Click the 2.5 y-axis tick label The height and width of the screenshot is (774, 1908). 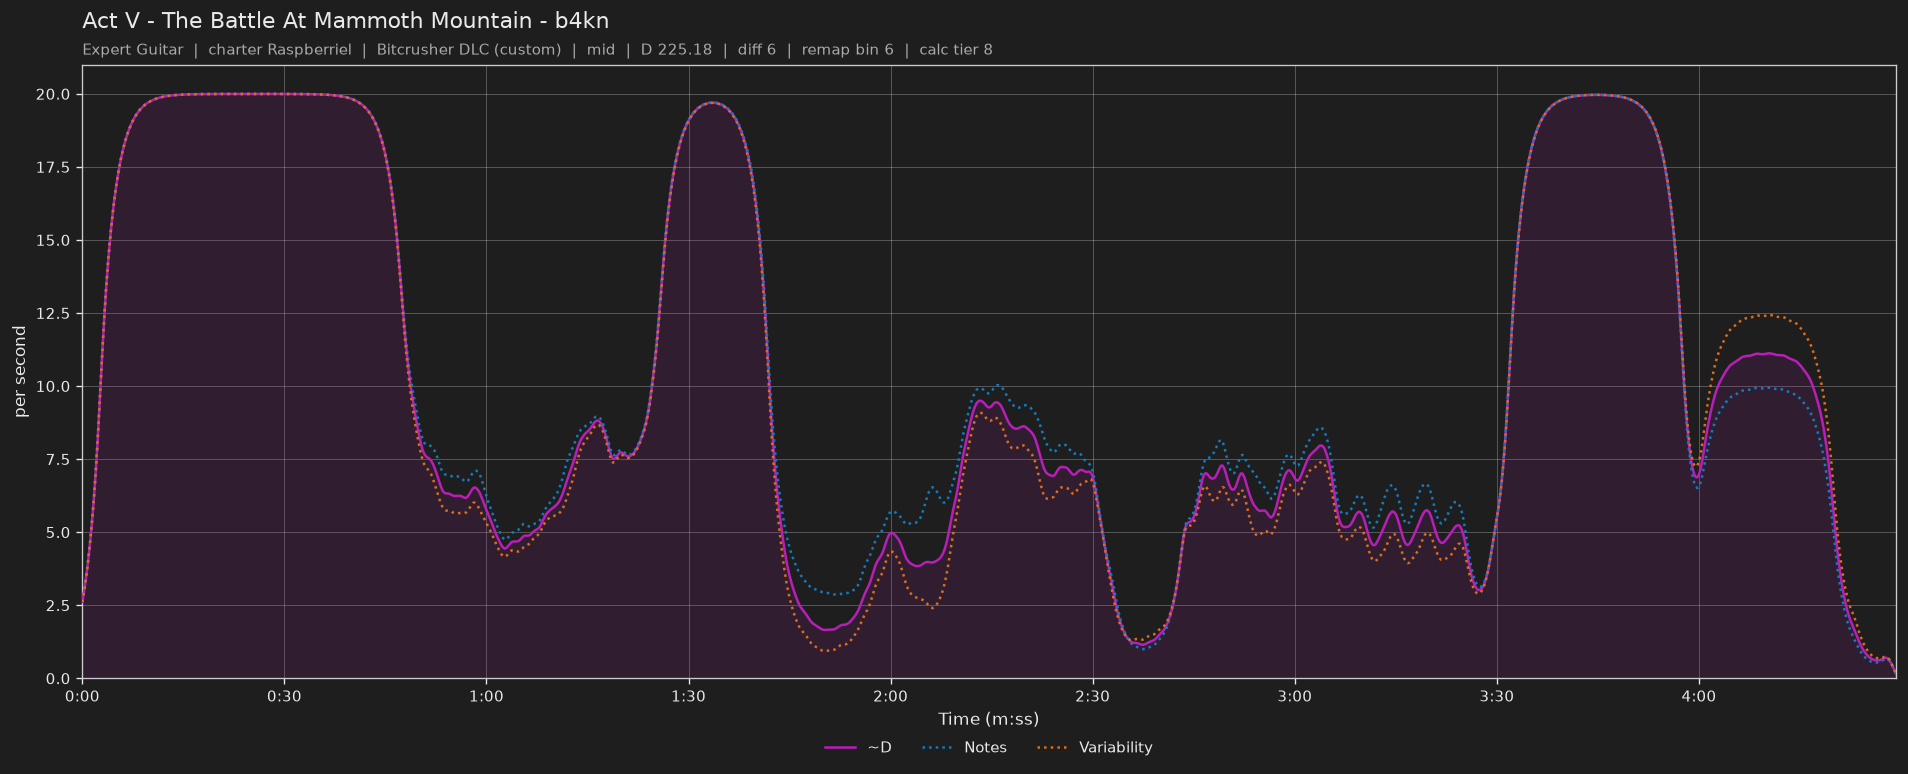(57, 606)
